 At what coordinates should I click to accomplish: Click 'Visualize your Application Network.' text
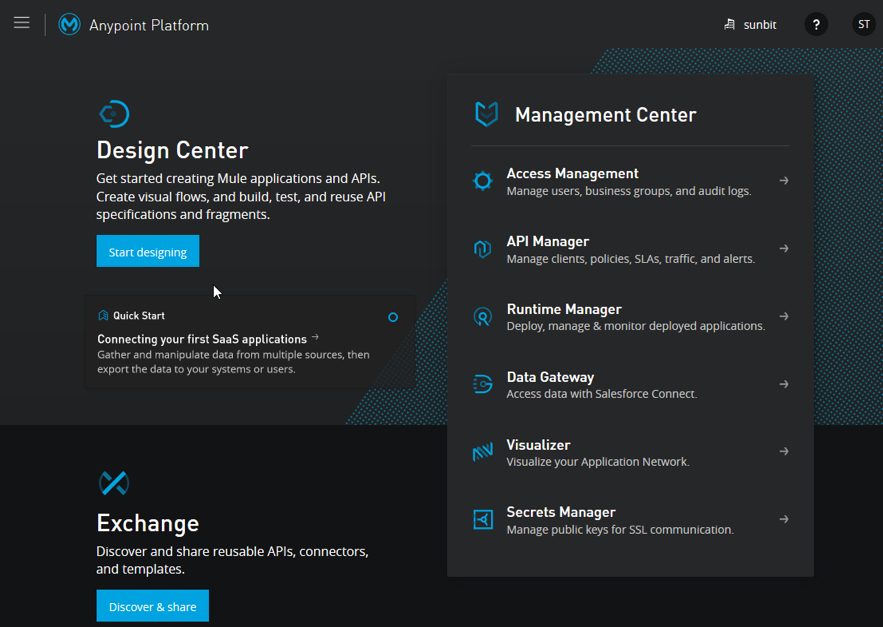[x=597, y=462]
